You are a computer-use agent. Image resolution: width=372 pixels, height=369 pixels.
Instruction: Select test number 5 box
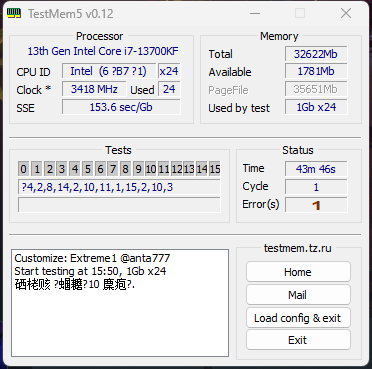[x=87, y=169]
